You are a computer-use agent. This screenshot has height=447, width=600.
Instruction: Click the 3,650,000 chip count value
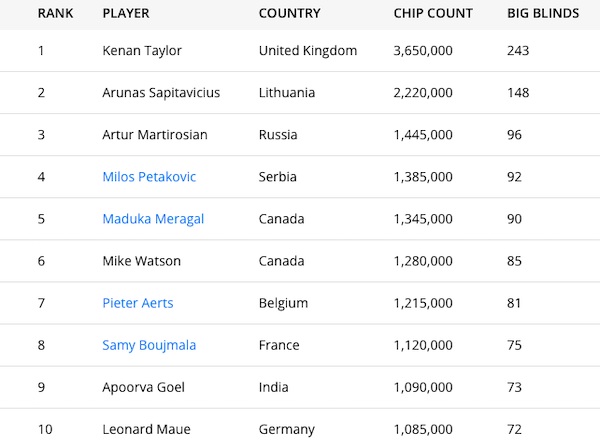click(423, 51)
